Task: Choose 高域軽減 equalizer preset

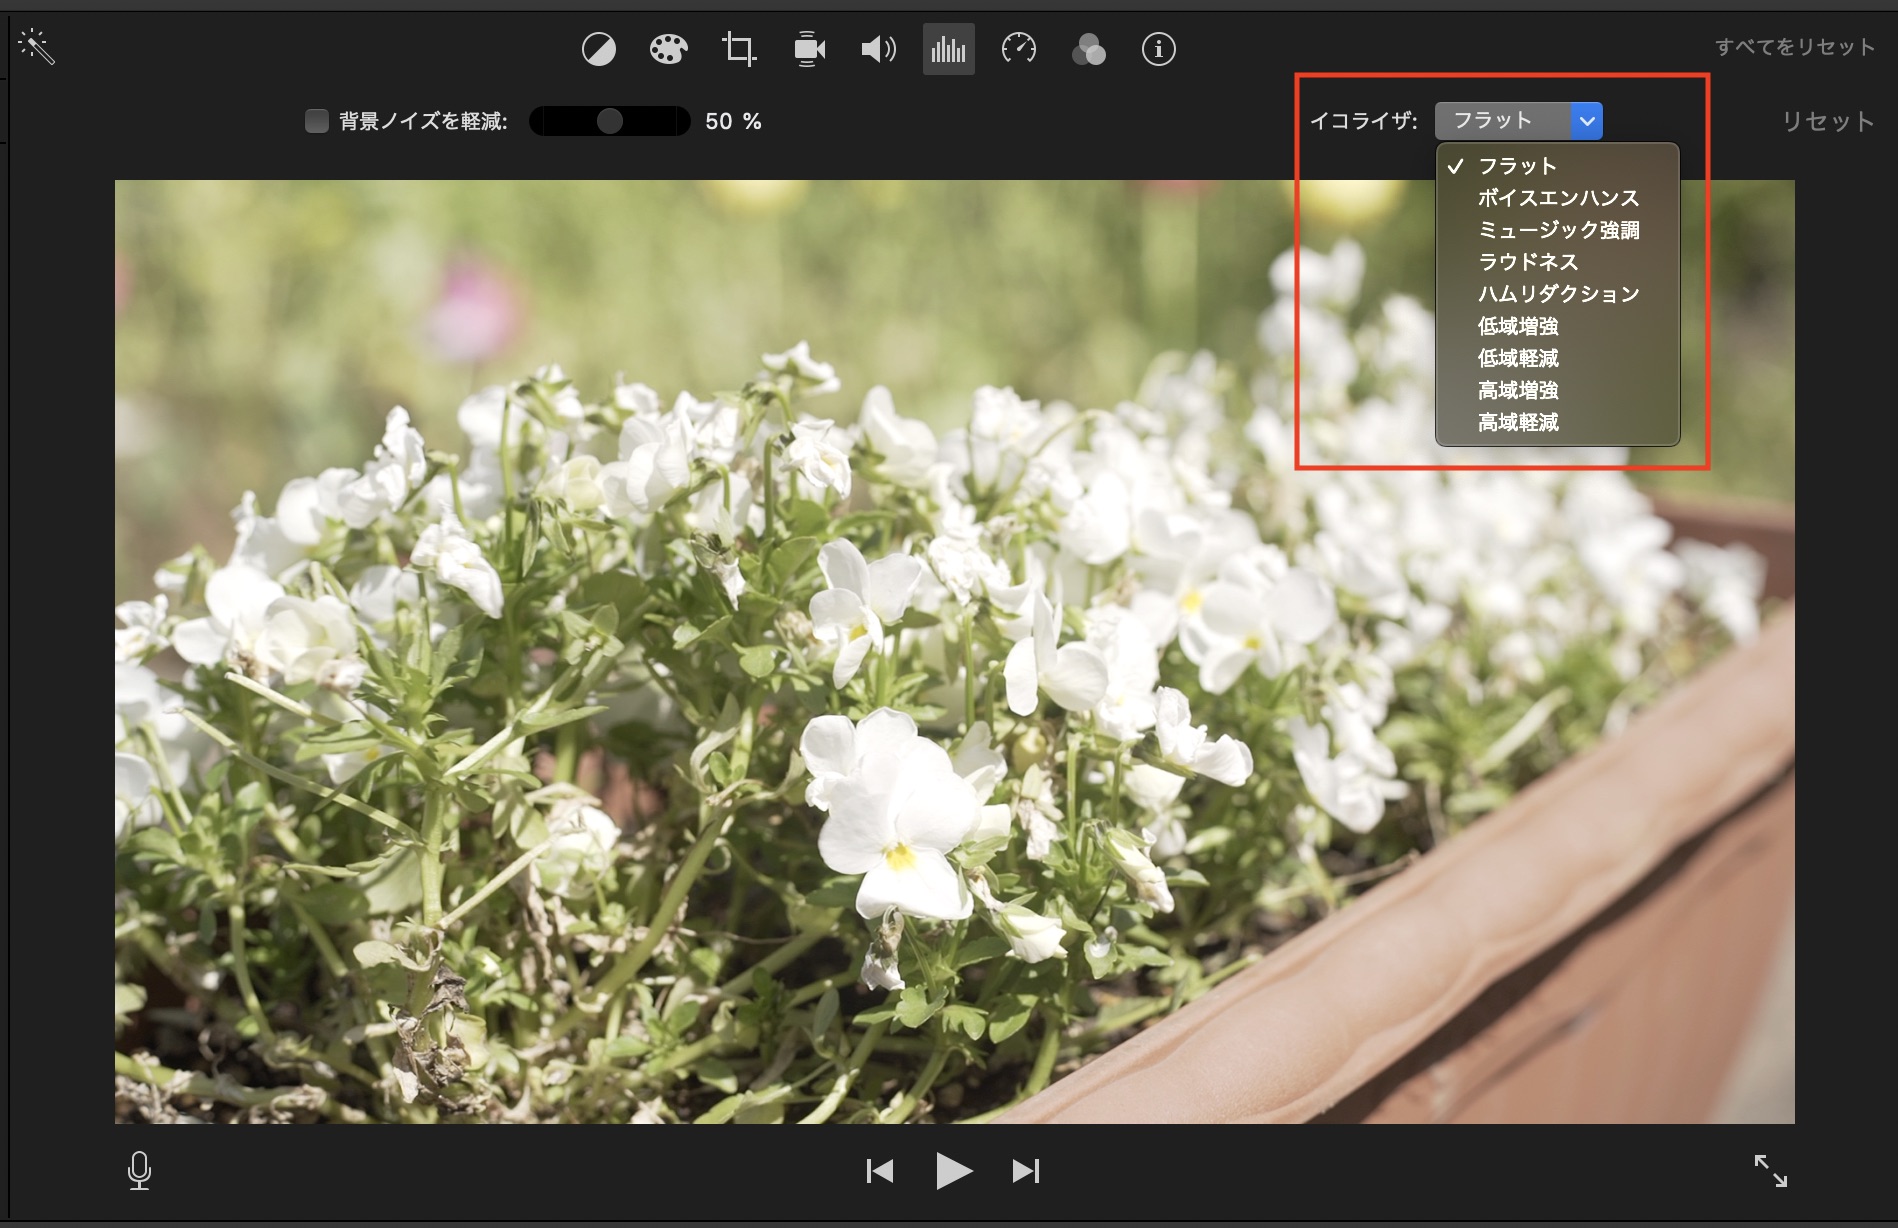Action: point(1558,422)
